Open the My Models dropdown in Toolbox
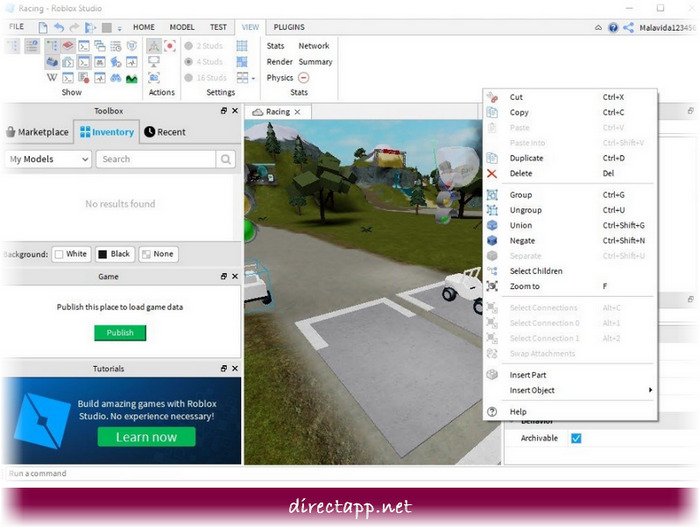Screen dimensions: 700x528 tap(48, 159)
